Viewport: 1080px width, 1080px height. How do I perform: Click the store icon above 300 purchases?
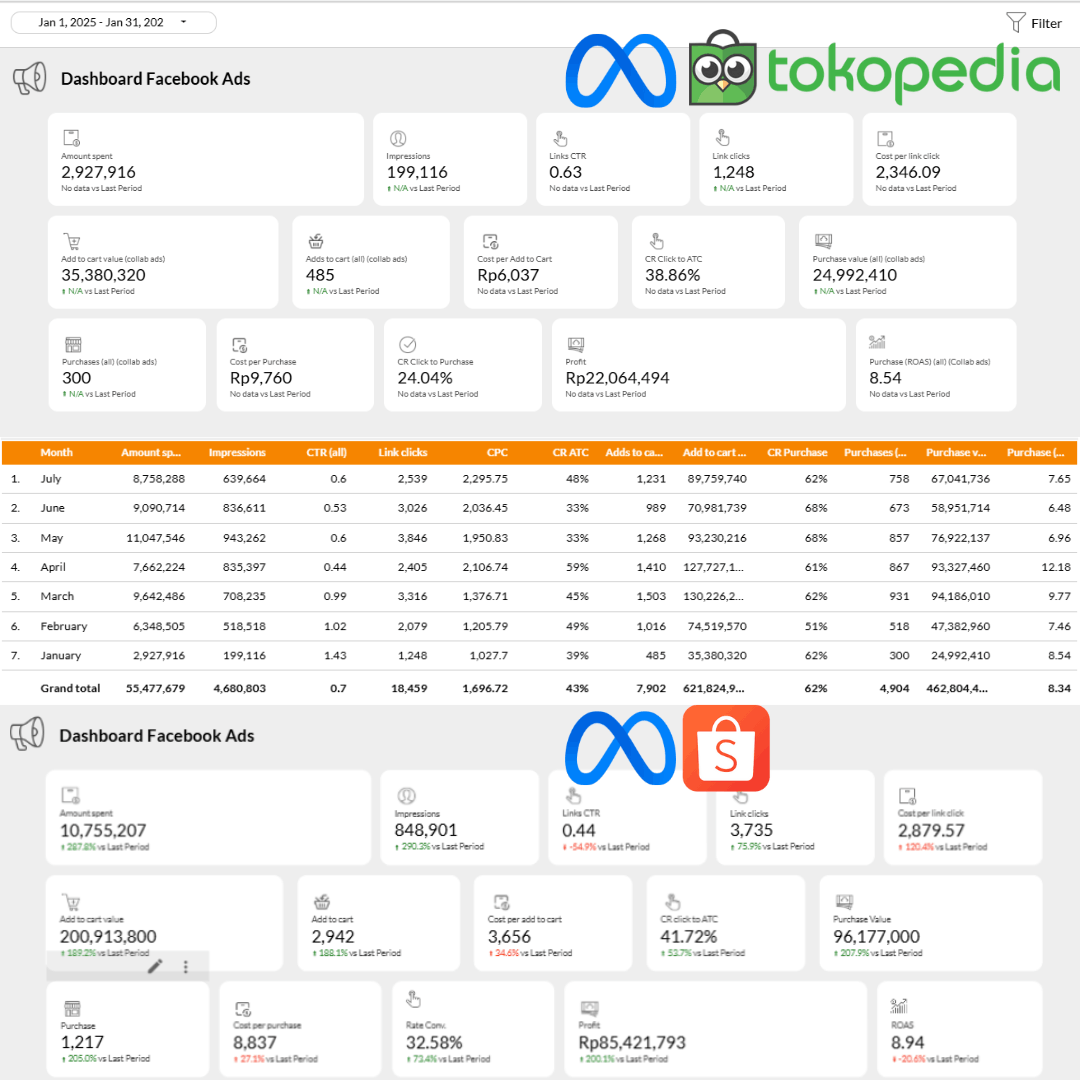click(73, 344)
